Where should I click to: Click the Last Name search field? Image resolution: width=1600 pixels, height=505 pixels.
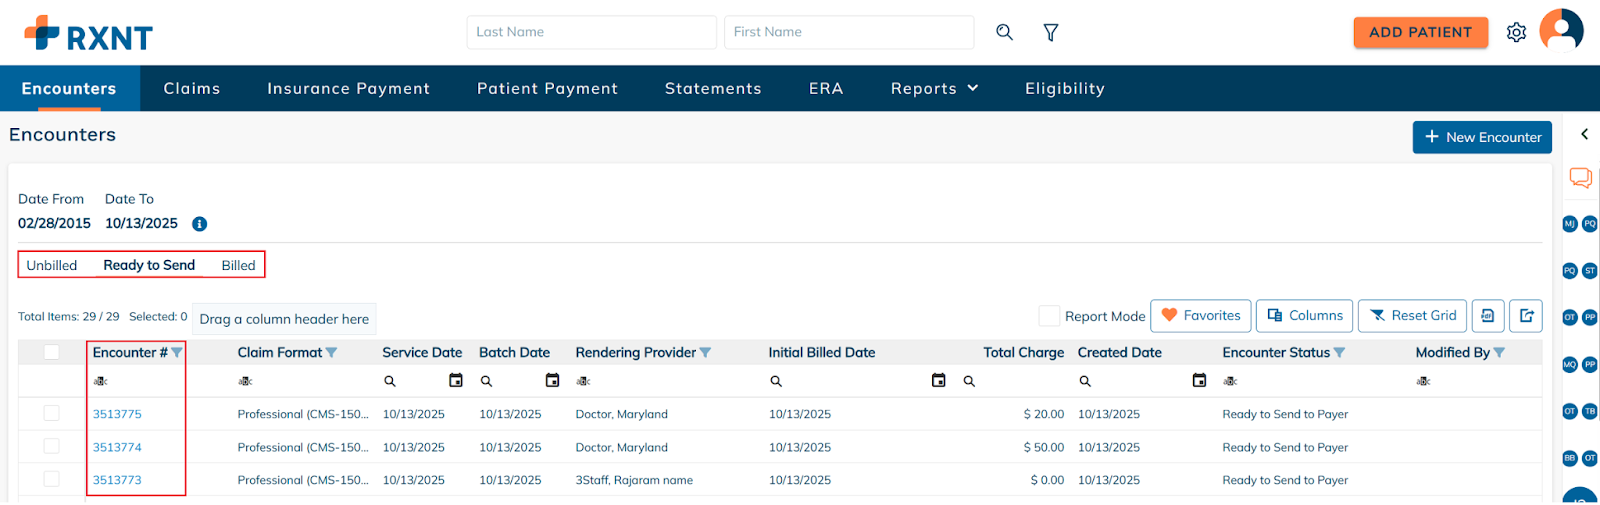point(591,32)
